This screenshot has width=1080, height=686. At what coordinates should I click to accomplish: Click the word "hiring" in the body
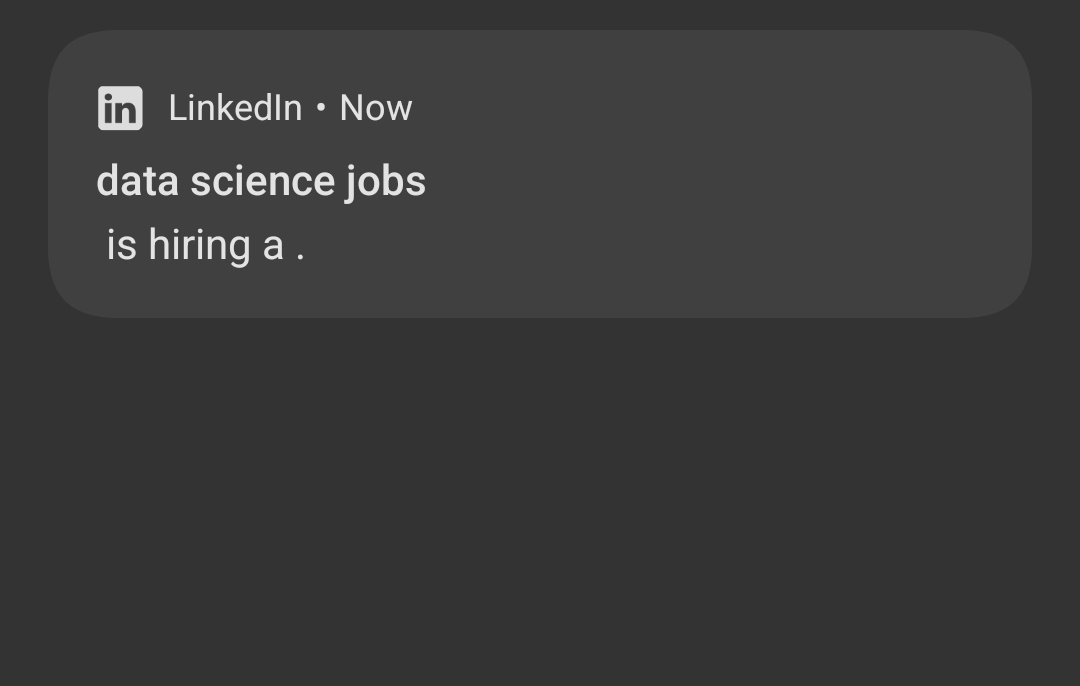pos(200,247)
